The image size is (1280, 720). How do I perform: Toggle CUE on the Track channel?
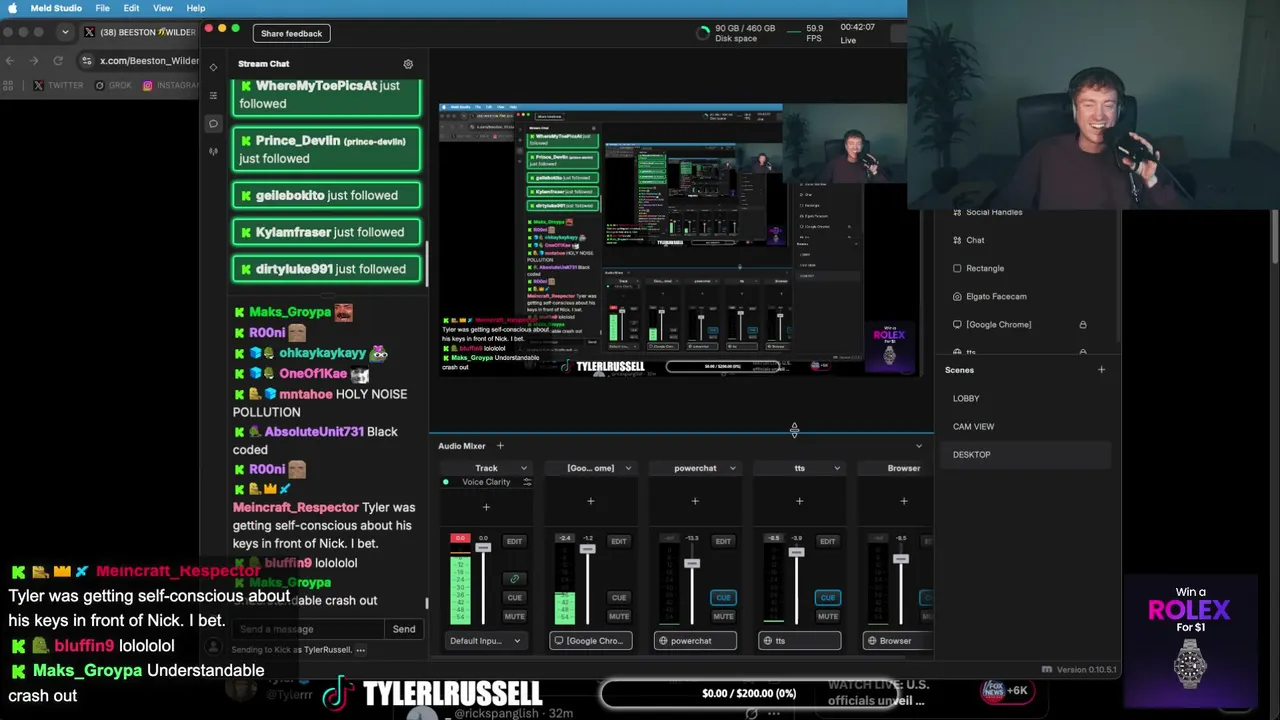(514, 598)
